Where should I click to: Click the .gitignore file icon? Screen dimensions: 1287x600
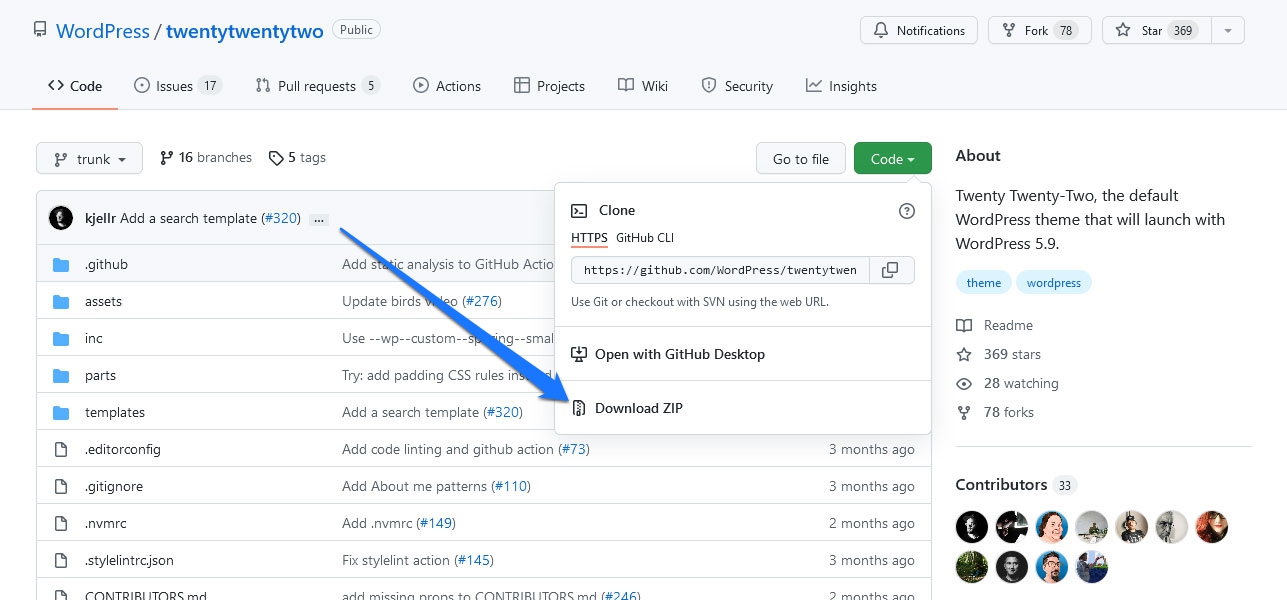[x=61, y=487]
